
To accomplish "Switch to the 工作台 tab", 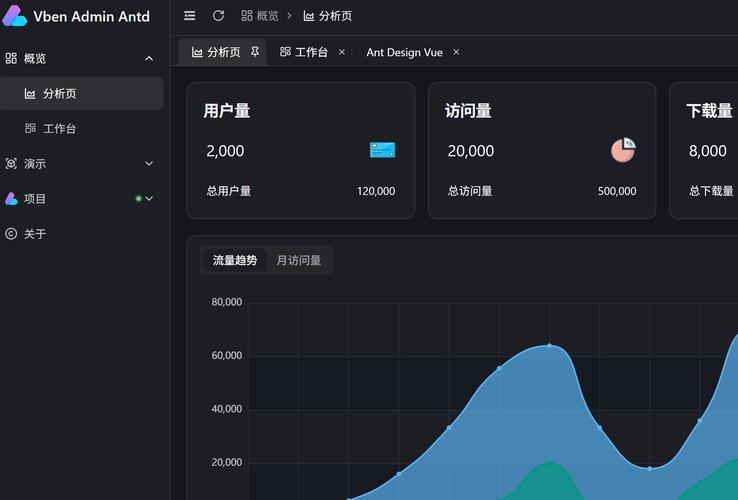I will click(x=311, y=52).
